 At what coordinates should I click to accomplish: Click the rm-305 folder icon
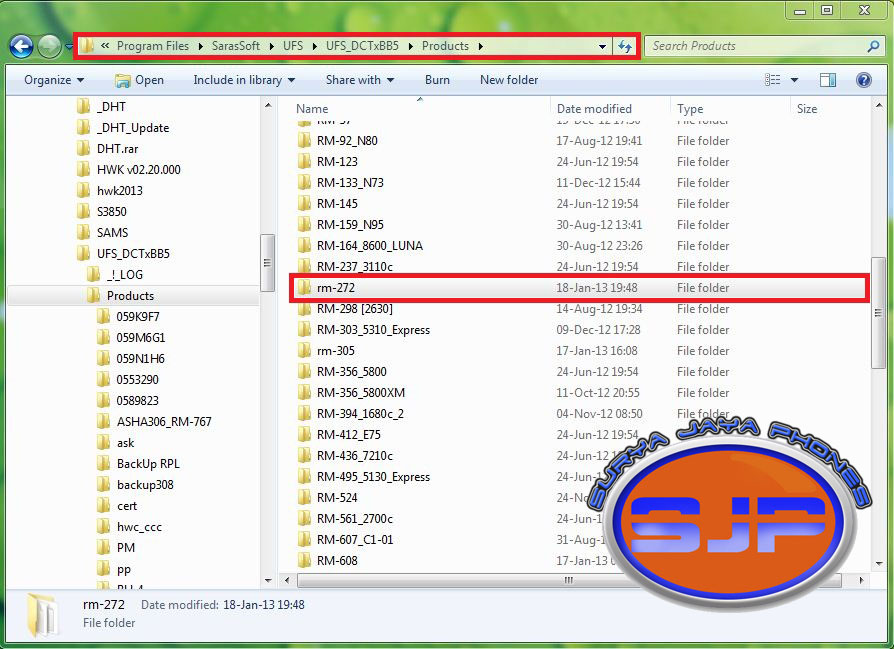[304, 351]
